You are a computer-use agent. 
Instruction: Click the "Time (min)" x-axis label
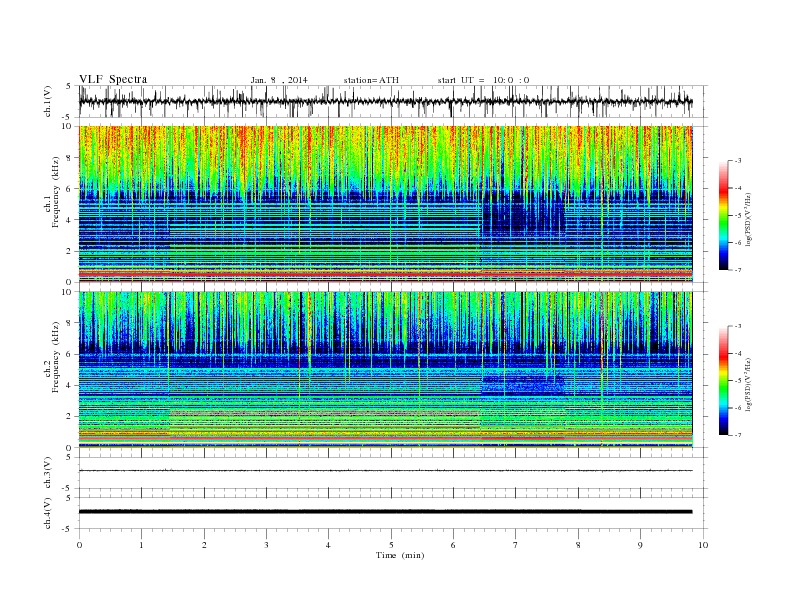[x=400, y=555]
